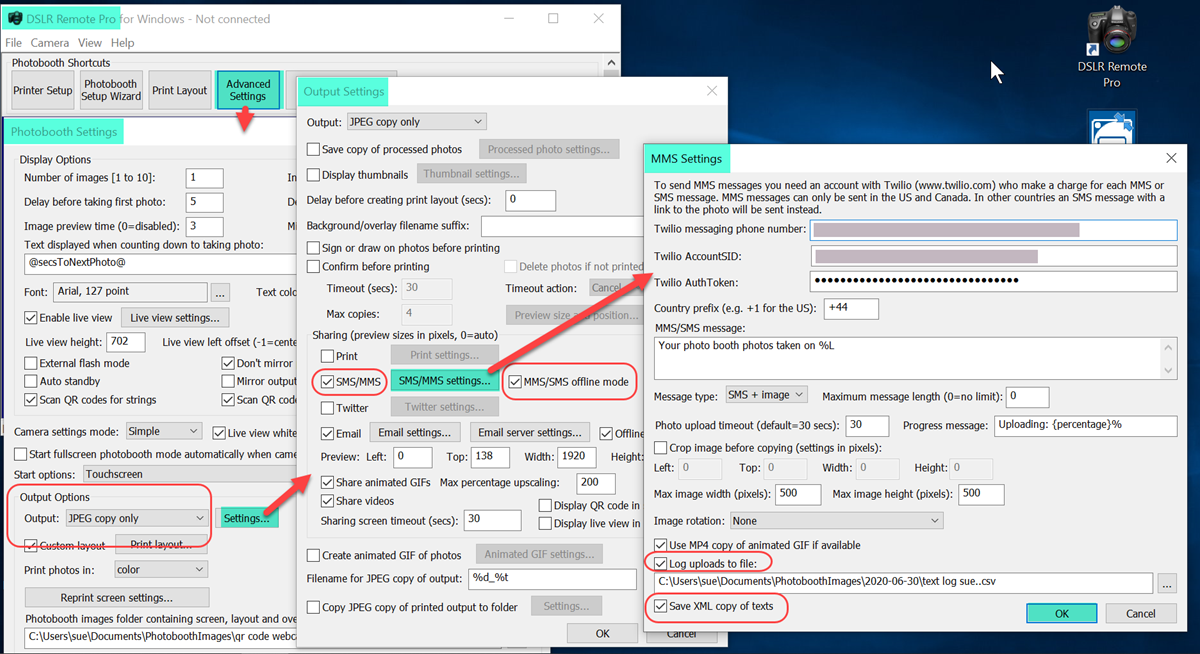Enable the Twitter sharing checkbox
The image size is (1200, 654).
coord(328,407)
